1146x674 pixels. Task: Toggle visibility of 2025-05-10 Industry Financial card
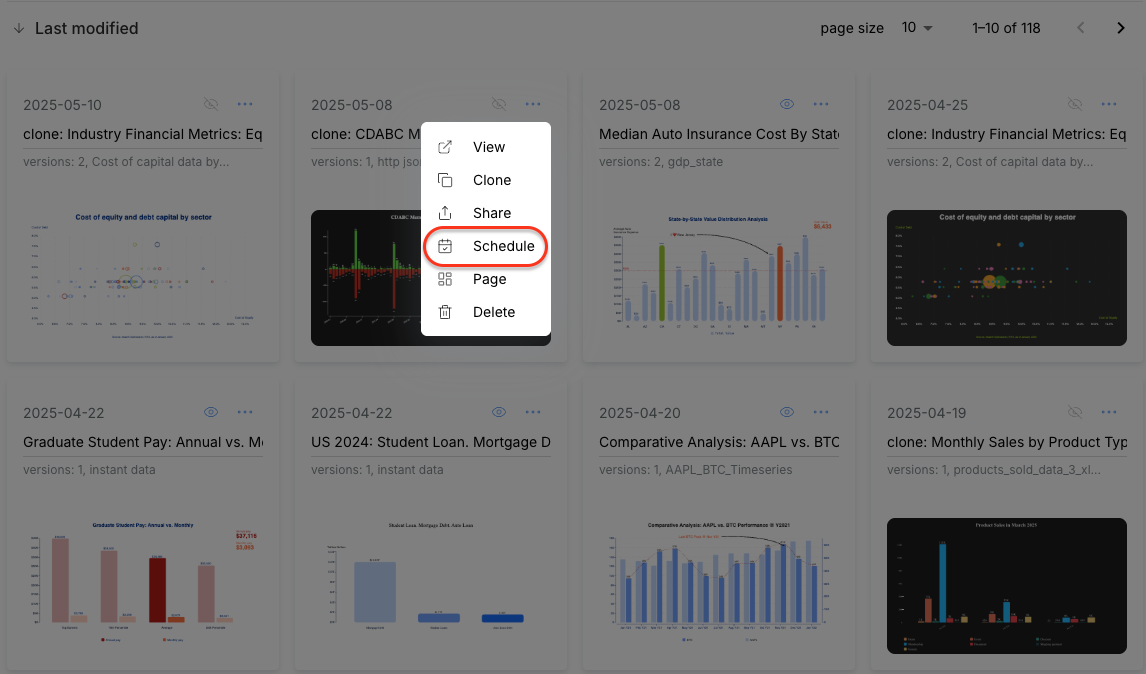[210, 105]
